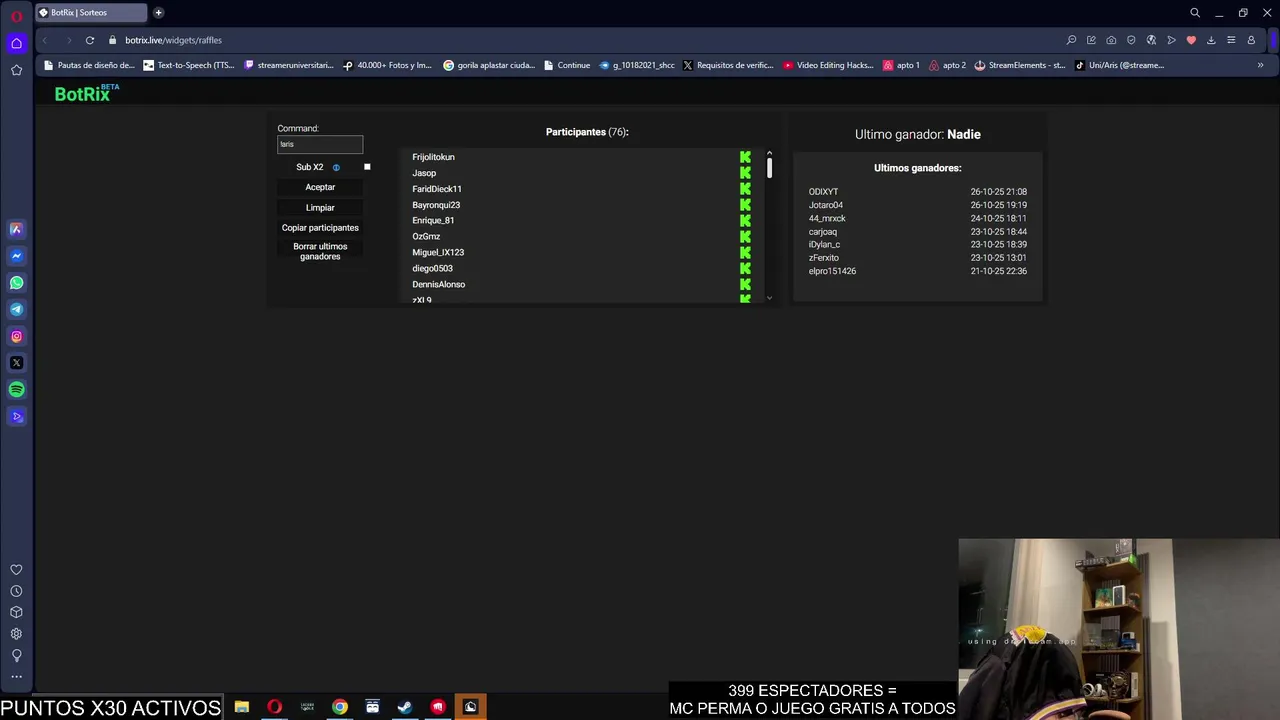Screen dimensions: 1280x720
Task: Select winner ODIXYT in last winners list
Action: tap(823, 191)
